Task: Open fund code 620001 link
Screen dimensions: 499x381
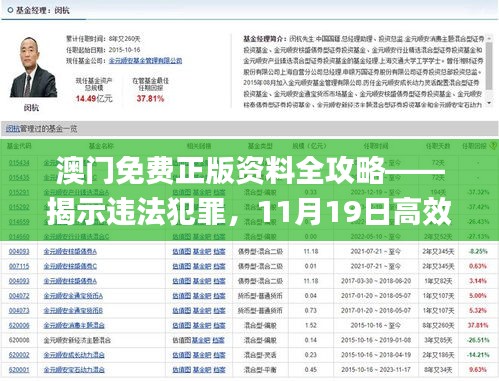Action: coord(19,370)
